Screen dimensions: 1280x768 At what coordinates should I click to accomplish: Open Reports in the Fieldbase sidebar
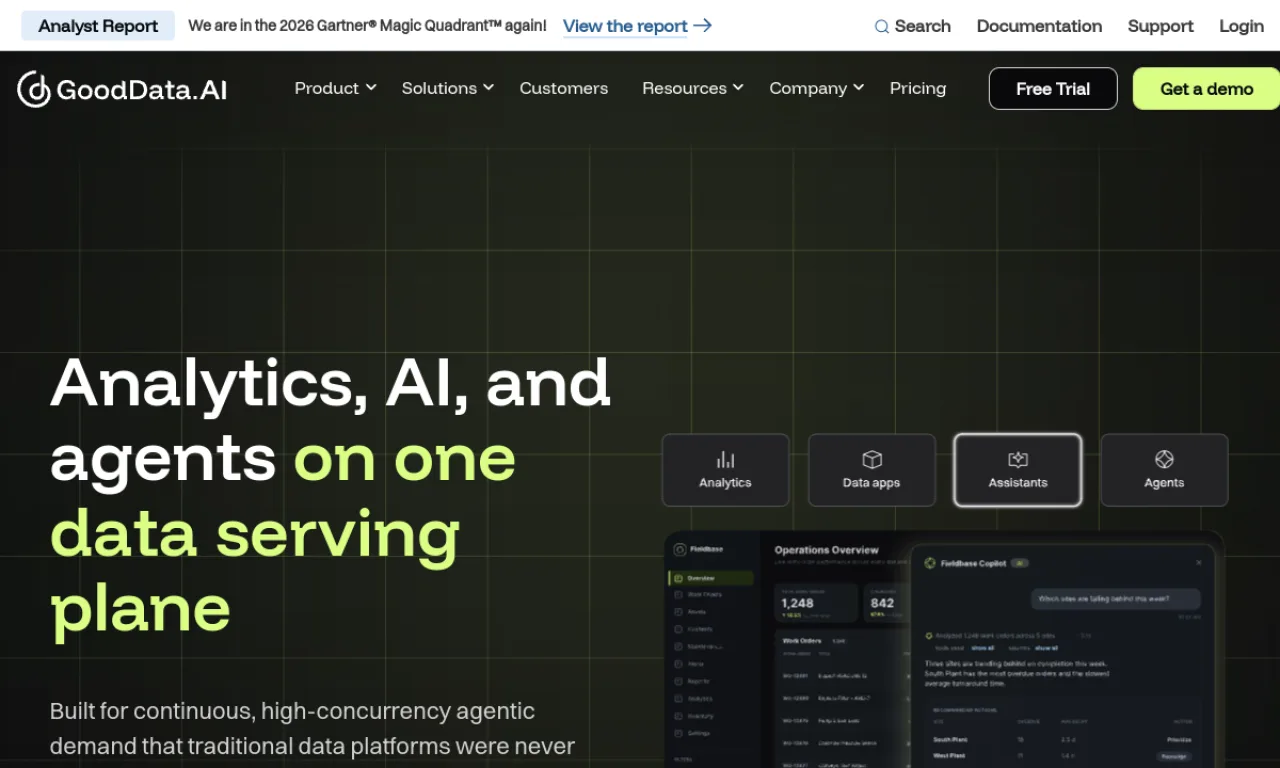pyautogui.click(x=698, y=681)
